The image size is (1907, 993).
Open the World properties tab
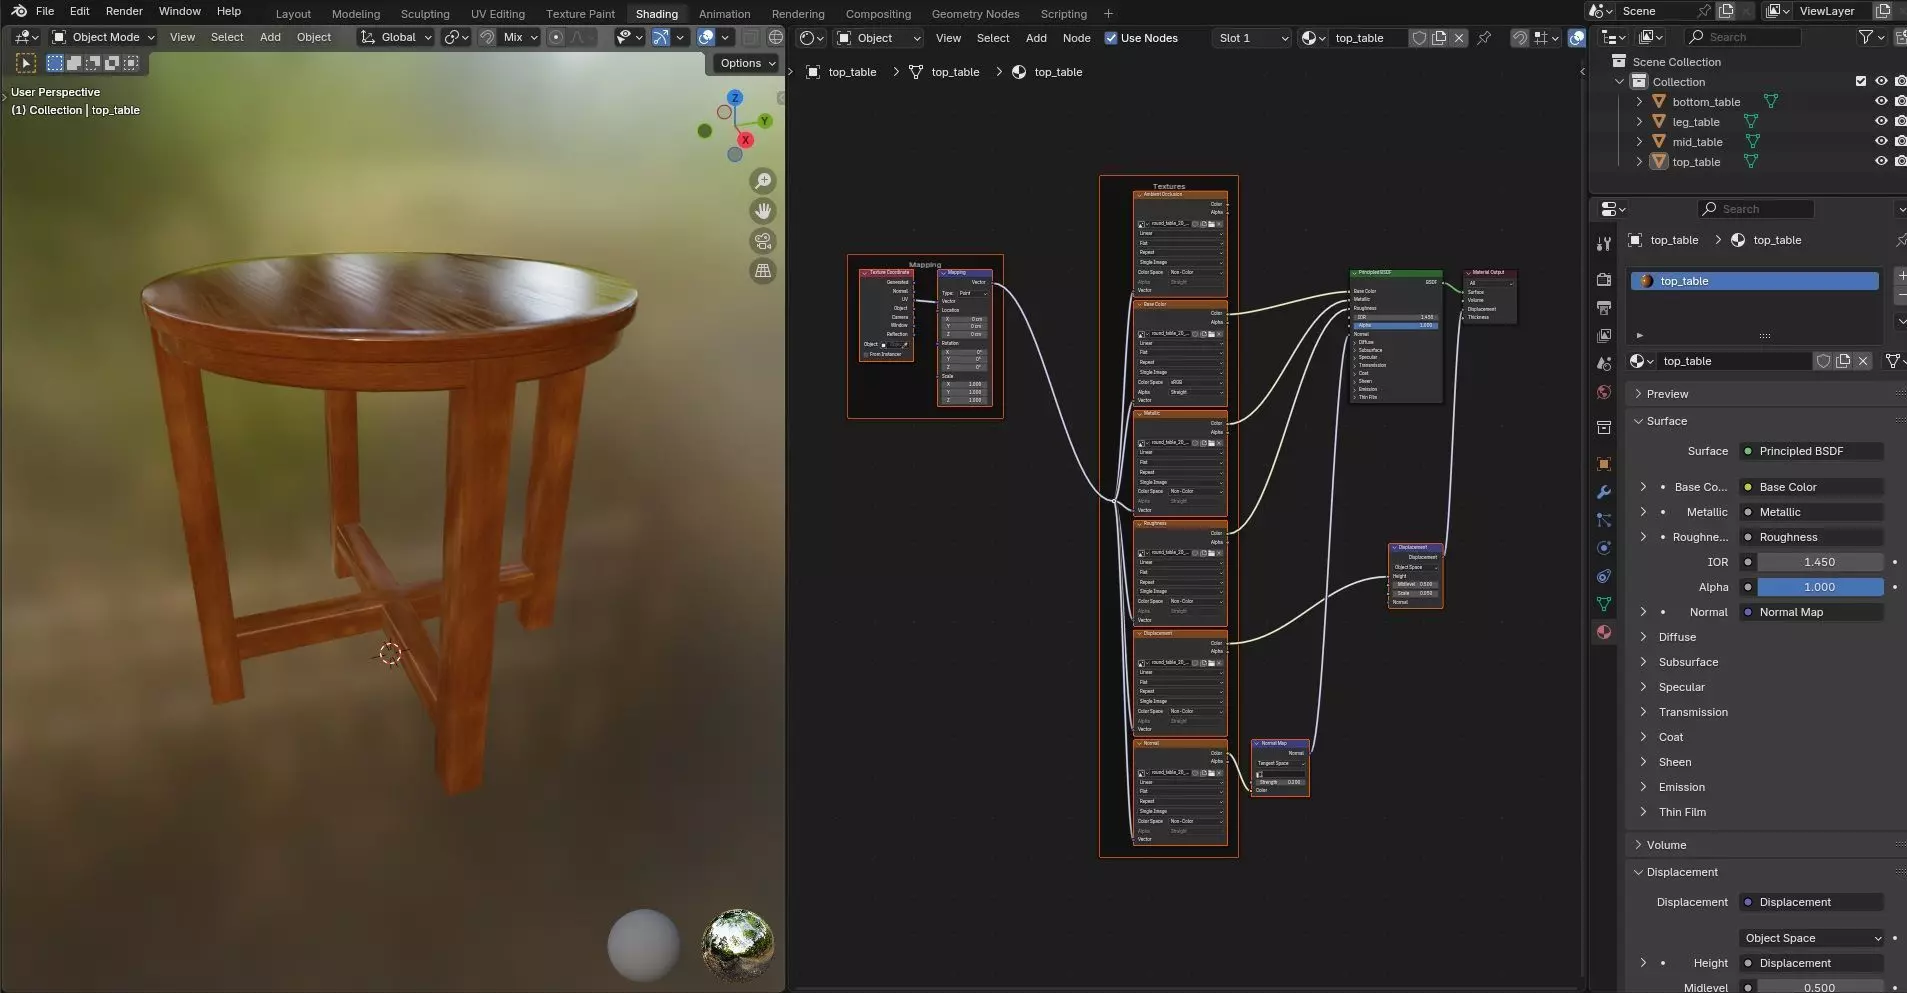point(1604,392)
